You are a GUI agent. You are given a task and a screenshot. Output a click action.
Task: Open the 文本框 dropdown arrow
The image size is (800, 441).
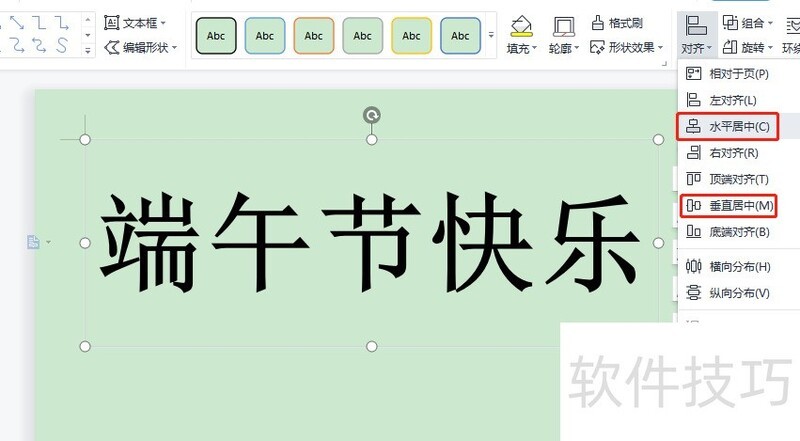[x=163, y=23]
